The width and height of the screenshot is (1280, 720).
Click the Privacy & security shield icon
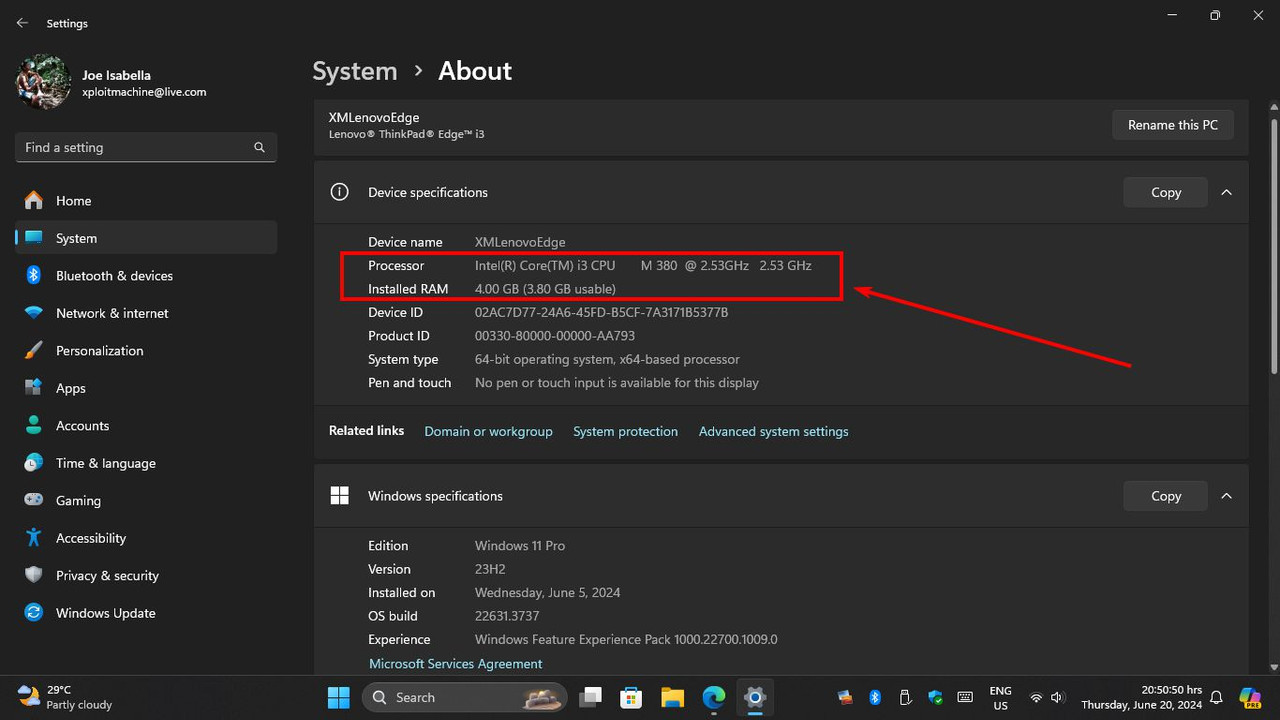[x=34, y=575]
